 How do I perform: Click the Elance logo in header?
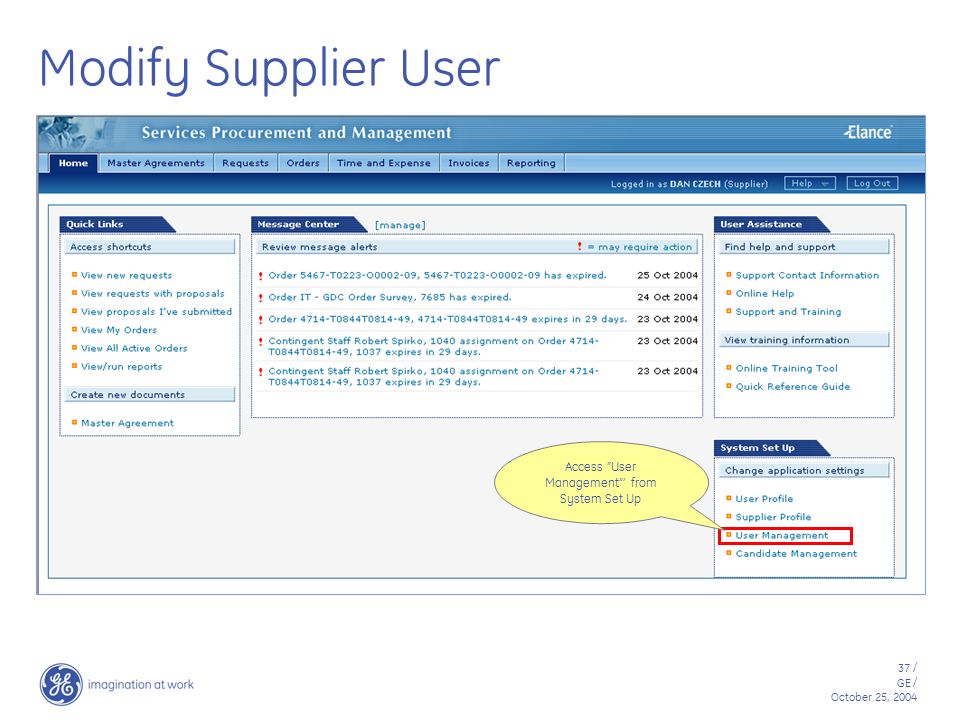868,132
